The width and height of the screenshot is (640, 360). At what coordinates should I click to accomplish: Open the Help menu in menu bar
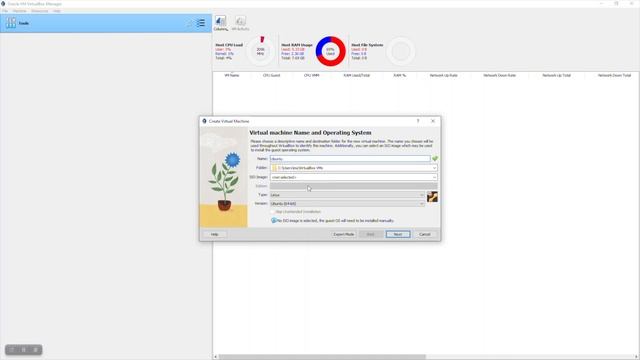[57, 11]
